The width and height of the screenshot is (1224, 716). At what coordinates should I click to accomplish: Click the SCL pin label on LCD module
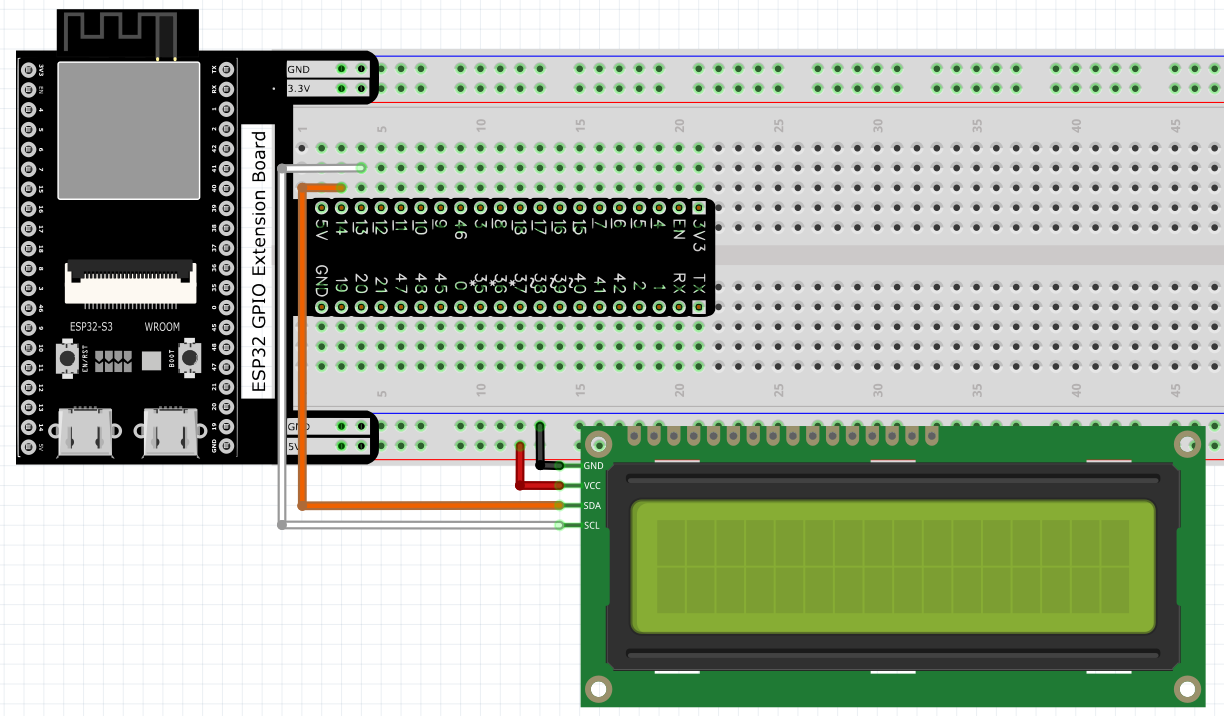tap(592, 526)
